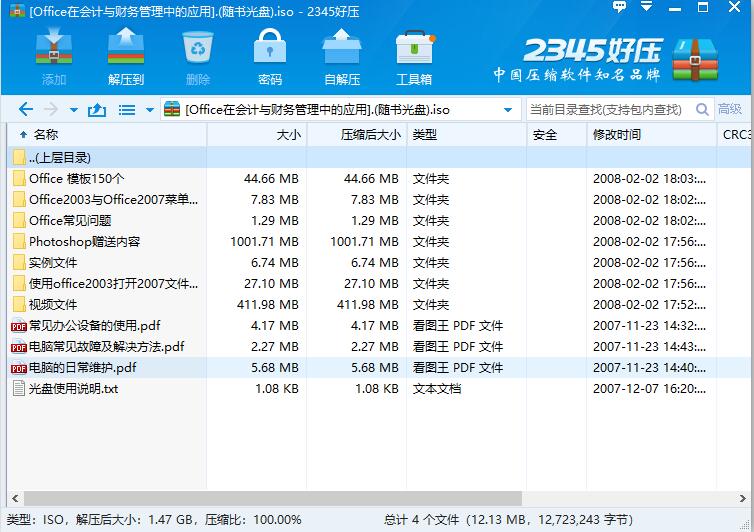This screenshot has height=532, width=754.
Task: Click the feedback chat bubble icon
Action: pos(619,7)
